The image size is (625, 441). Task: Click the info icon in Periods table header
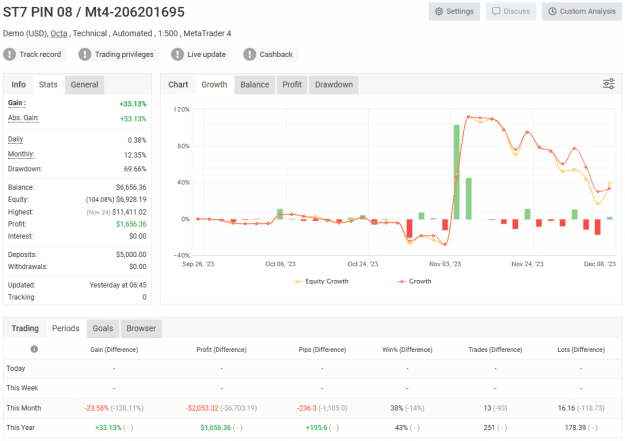point(34,349)
